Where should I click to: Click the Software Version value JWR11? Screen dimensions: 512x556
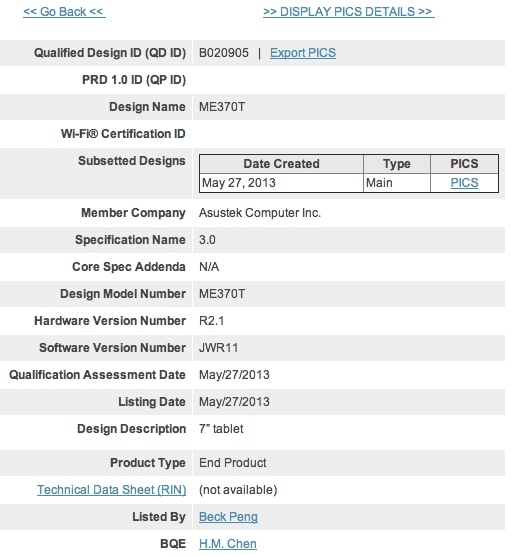click(218, 348)
